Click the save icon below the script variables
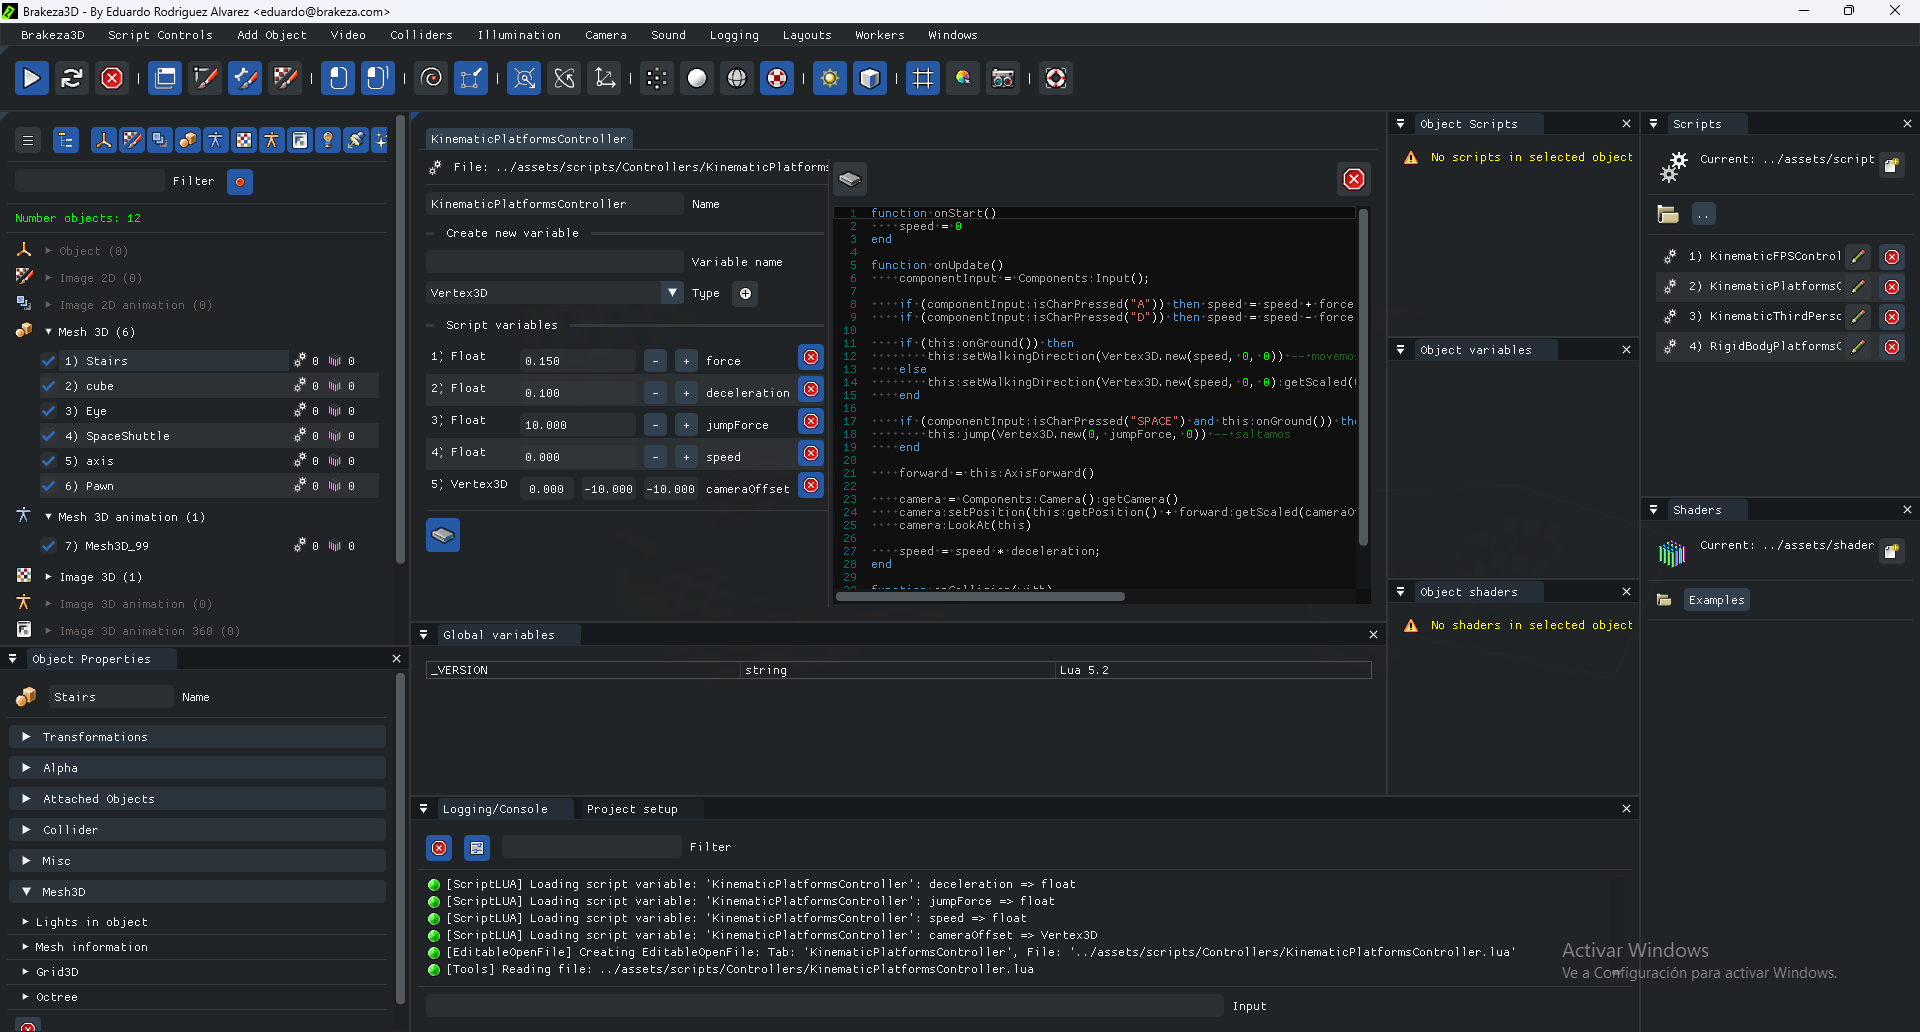Image resolution: width=1920 pixels, height=1032 pixels. coord(443,536)
